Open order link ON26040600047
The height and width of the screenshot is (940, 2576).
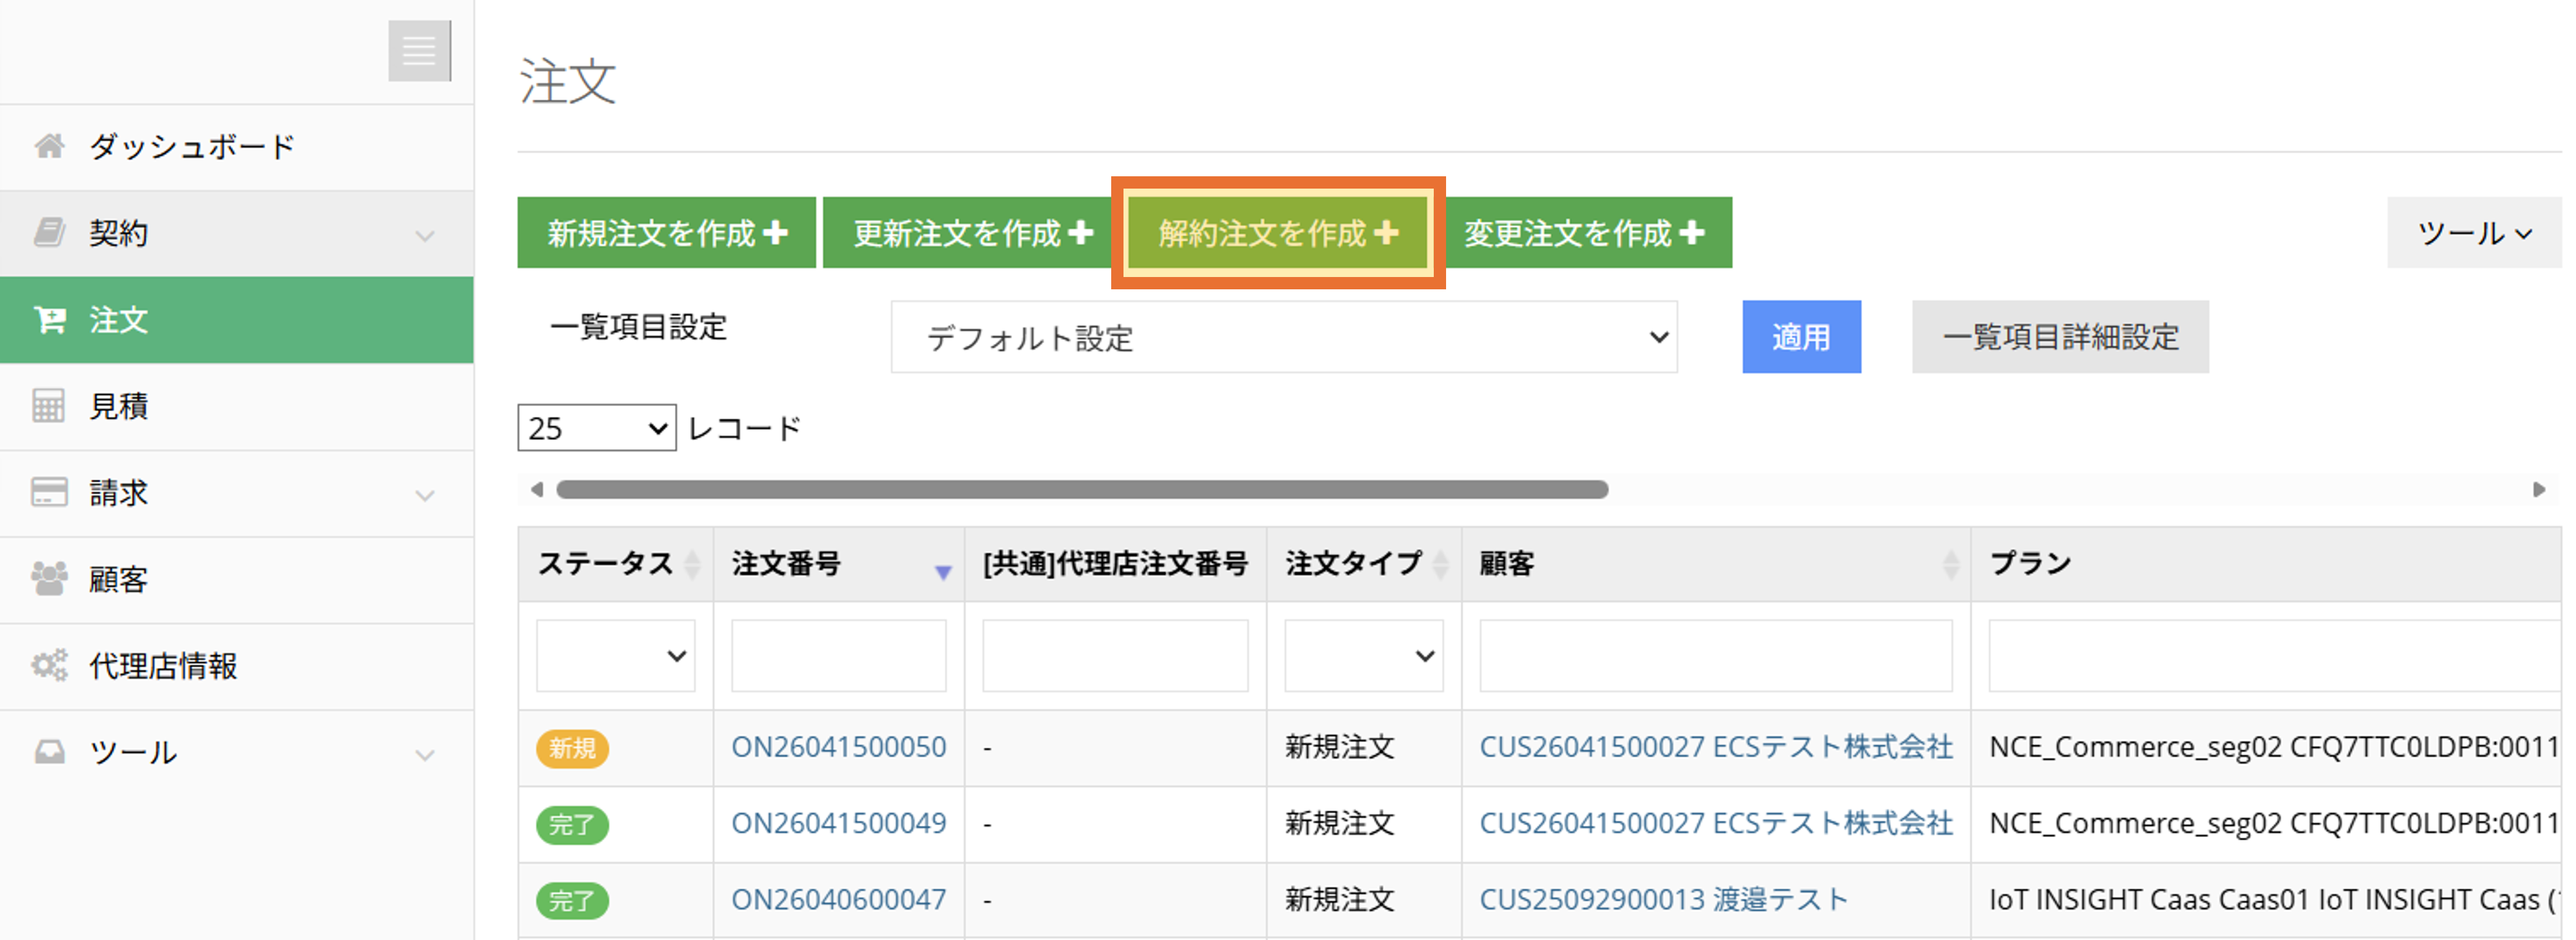tap(838, 899)
